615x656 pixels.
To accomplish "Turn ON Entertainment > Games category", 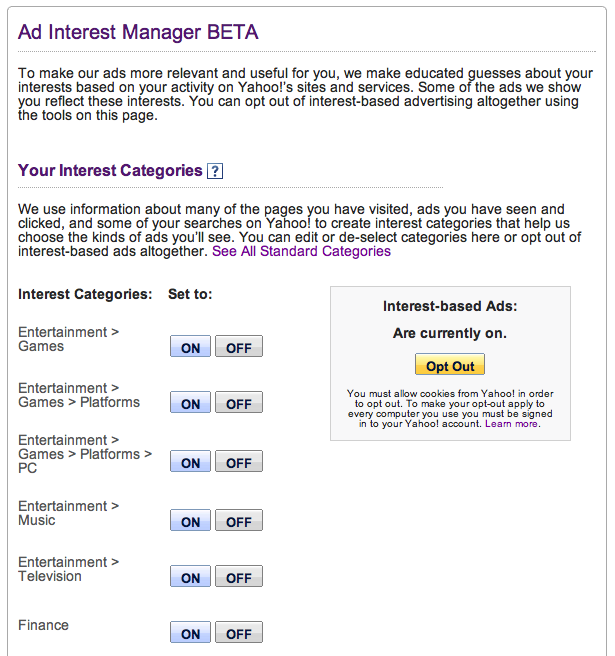I will point(190,348).
